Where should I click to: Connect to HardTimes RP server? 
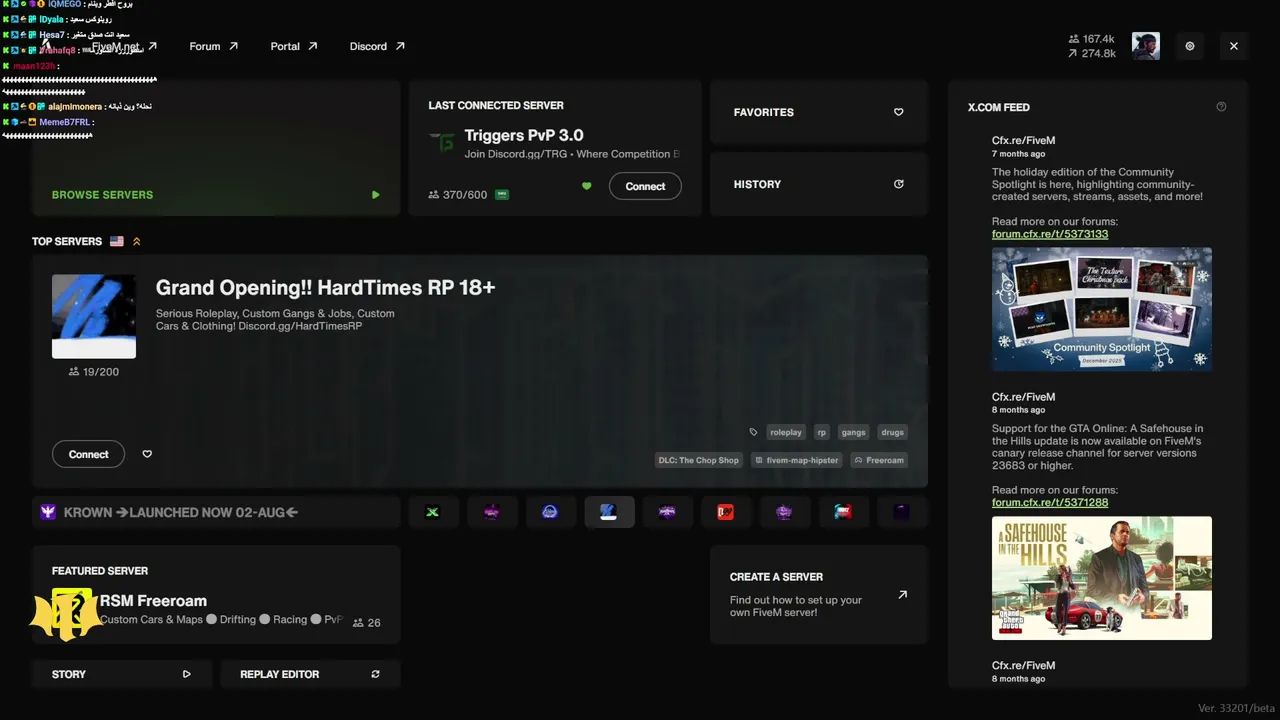(88, 454)
